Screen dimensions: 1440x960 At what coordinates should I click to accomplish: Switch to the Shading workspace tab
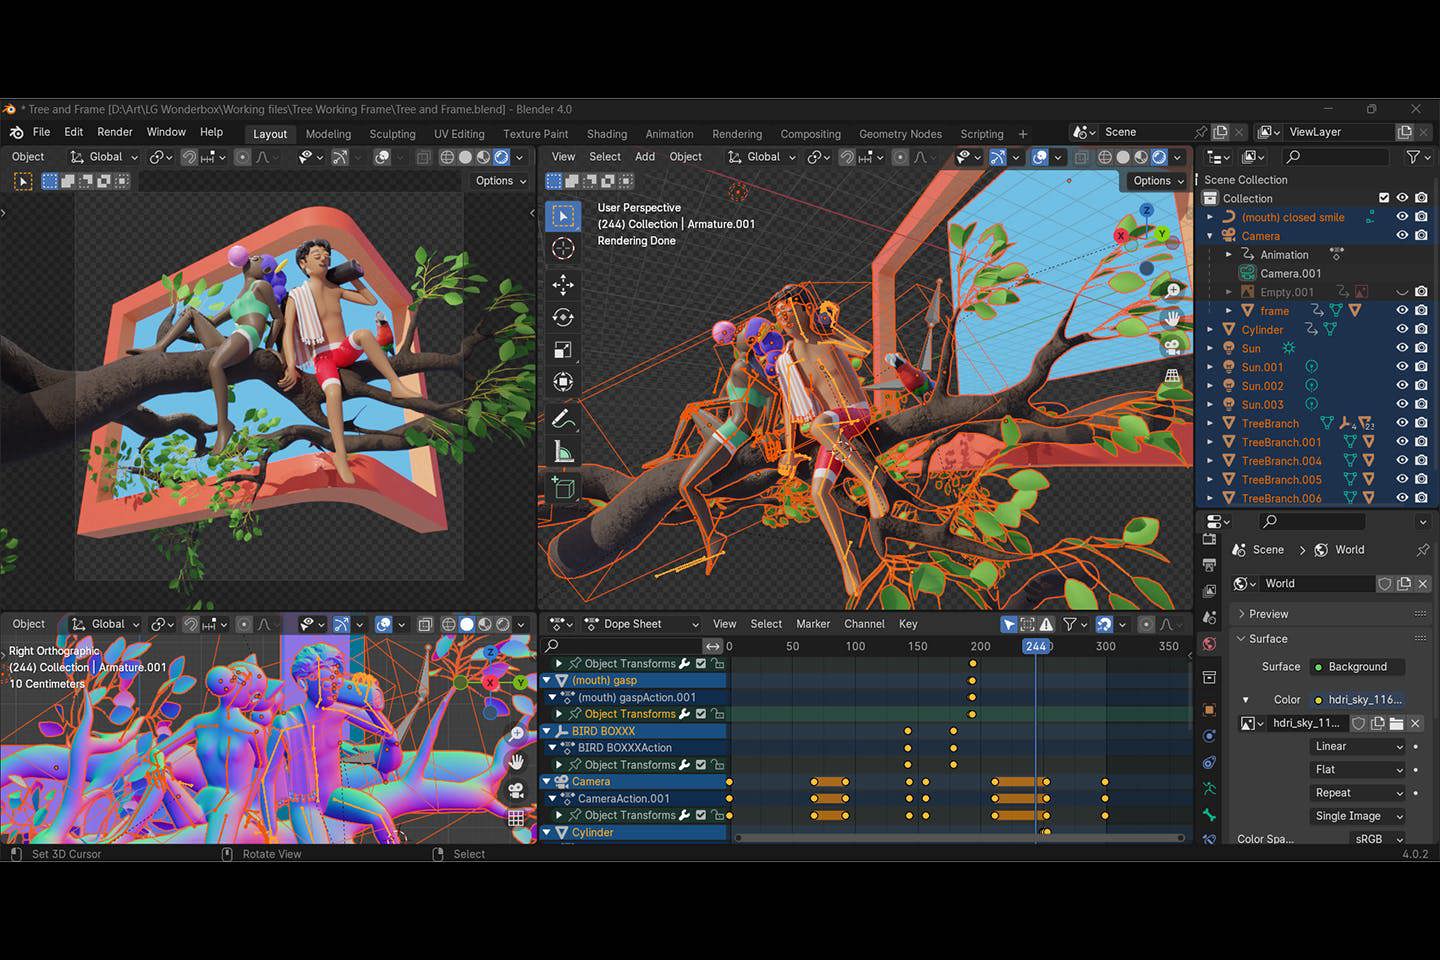pyautogui.click(x=607, y=134)
